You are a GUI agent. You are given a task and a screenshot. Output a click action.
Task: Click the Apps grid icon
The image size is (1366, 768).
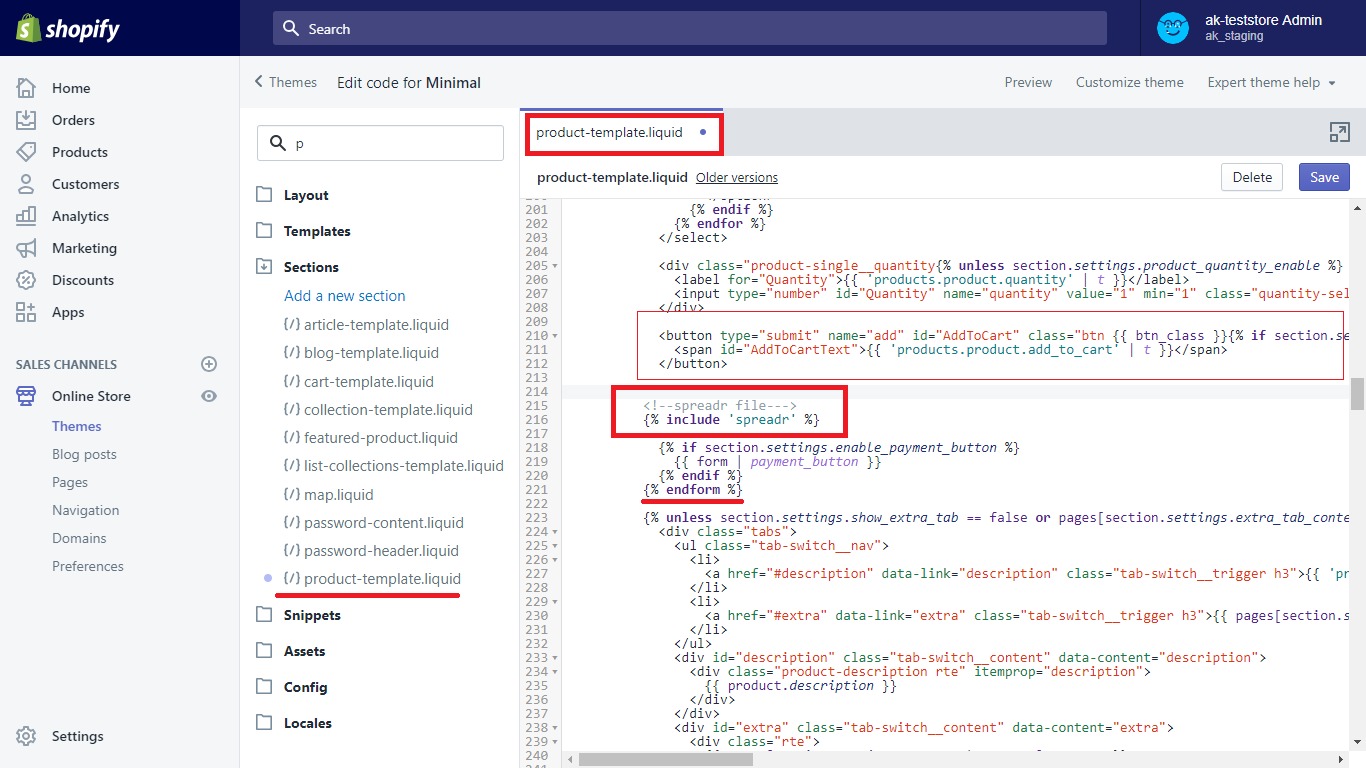pos(26,312)
